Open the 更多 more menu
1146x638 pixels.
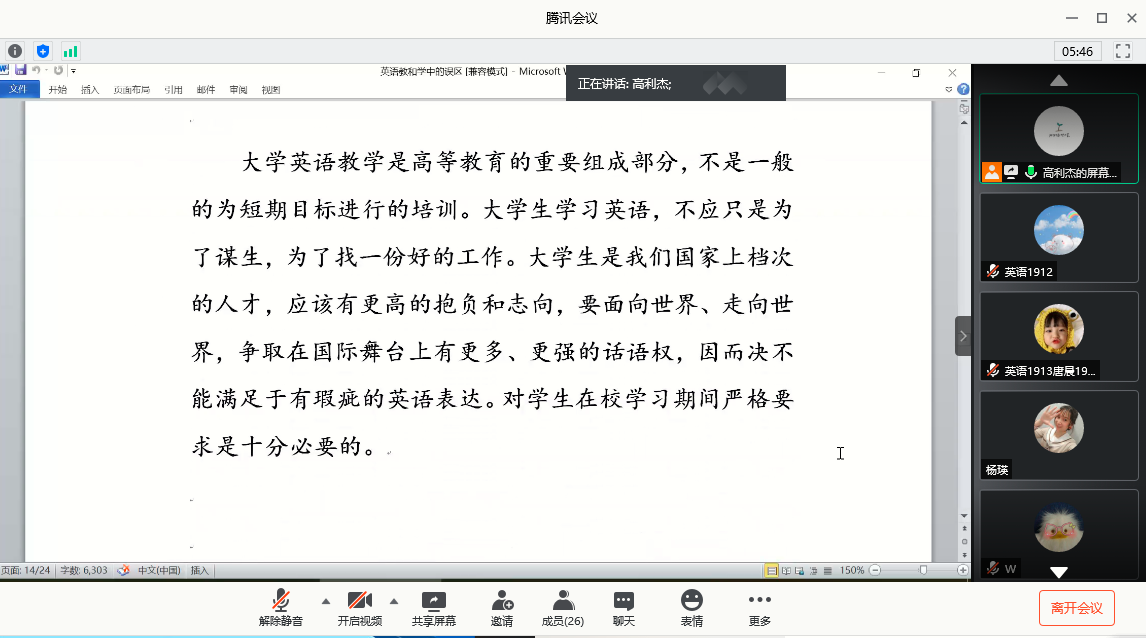pos(760,607)
